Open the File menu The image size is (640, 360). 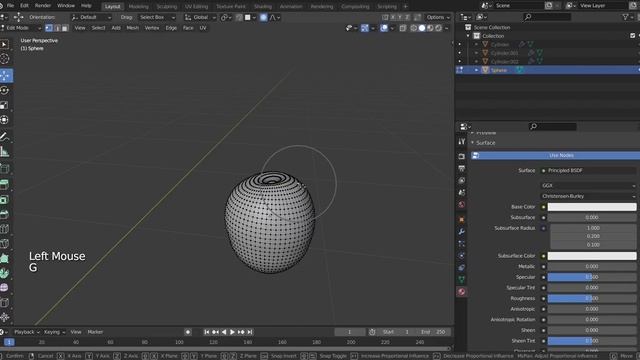coord(11,6)
